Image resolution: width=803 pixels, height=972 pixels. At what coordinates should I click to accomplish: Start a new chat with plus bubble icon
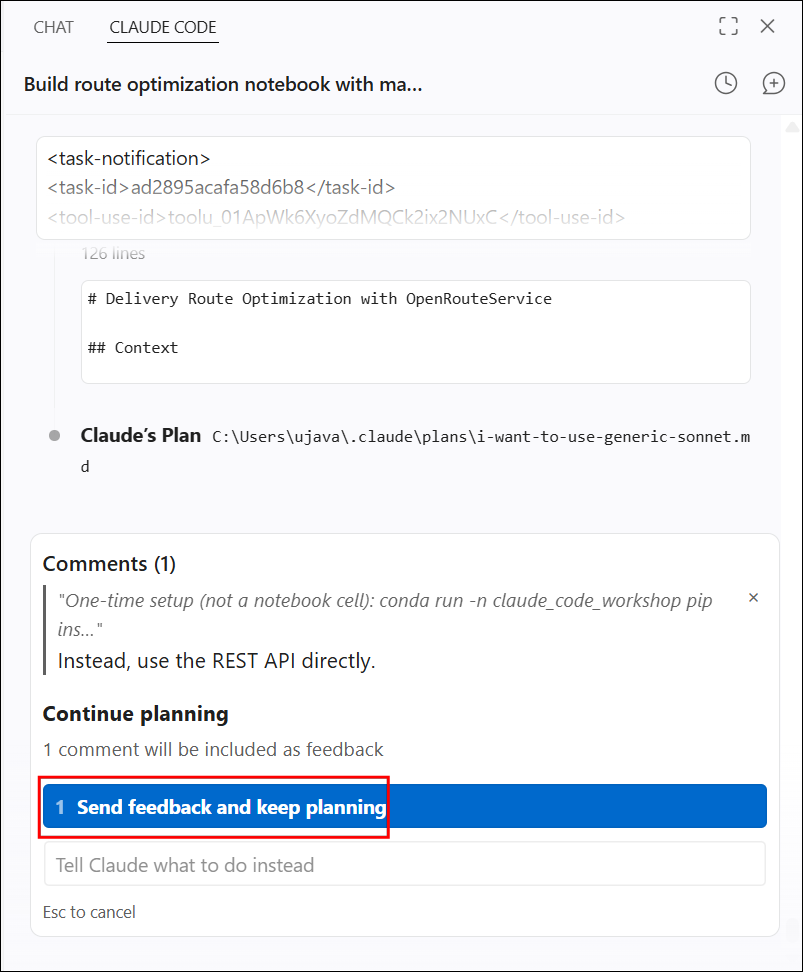point(773,83)
